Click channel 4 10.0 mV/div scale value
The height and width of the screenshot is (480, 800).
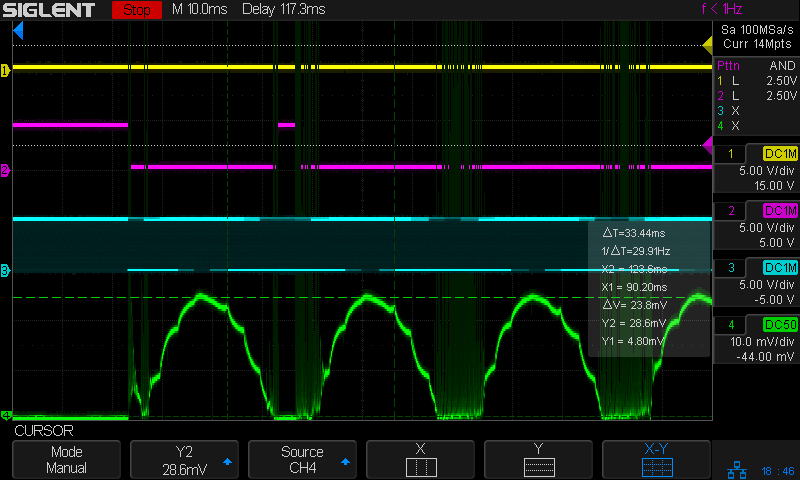click(762, 342)
